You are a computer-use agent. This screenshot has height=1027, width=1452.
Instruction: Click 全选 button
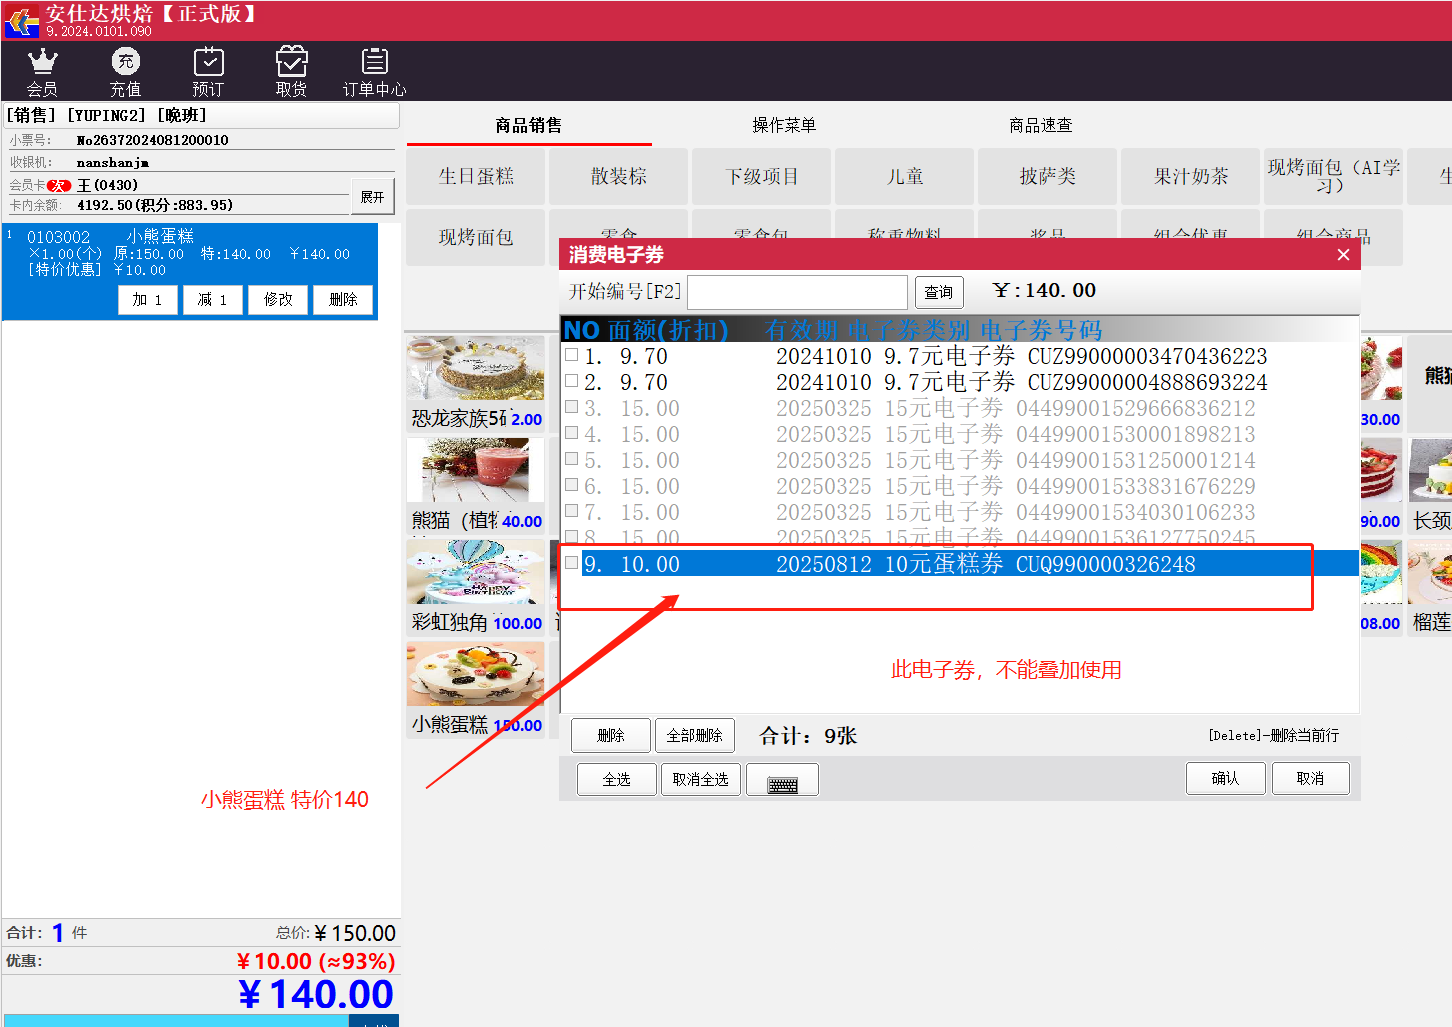coord(617,779)
